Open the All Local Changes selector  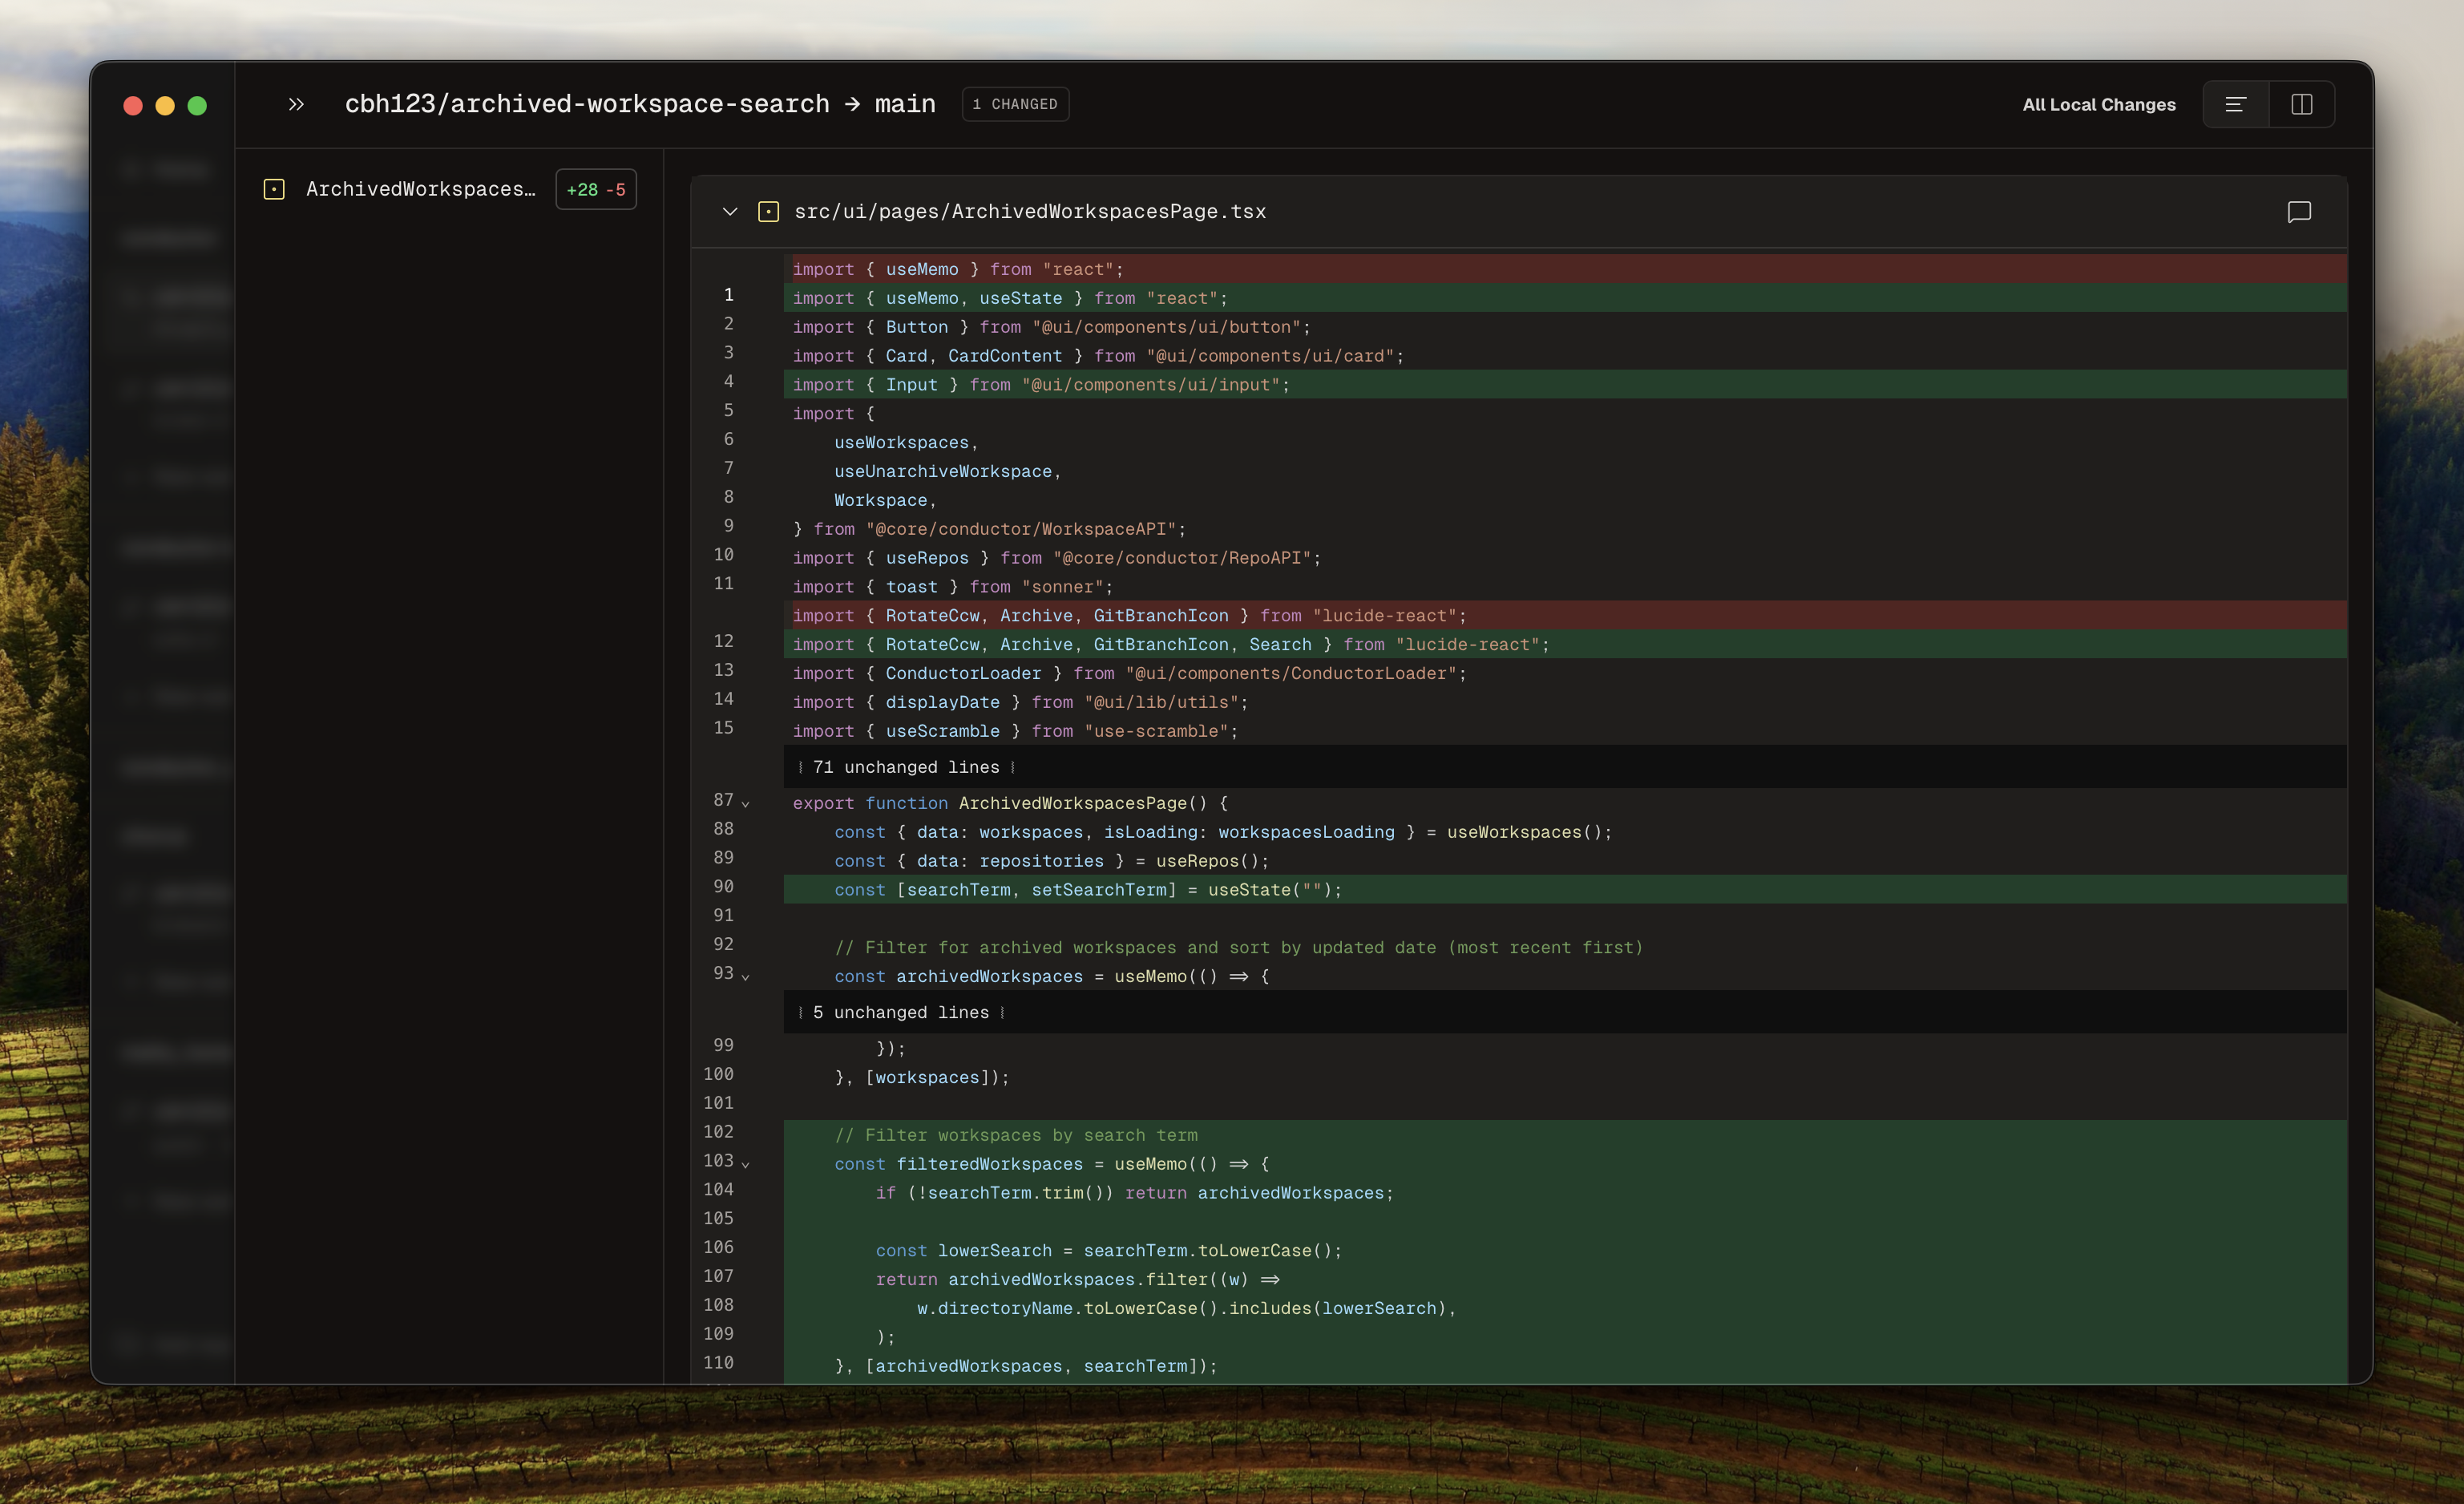click(2098, 104)
